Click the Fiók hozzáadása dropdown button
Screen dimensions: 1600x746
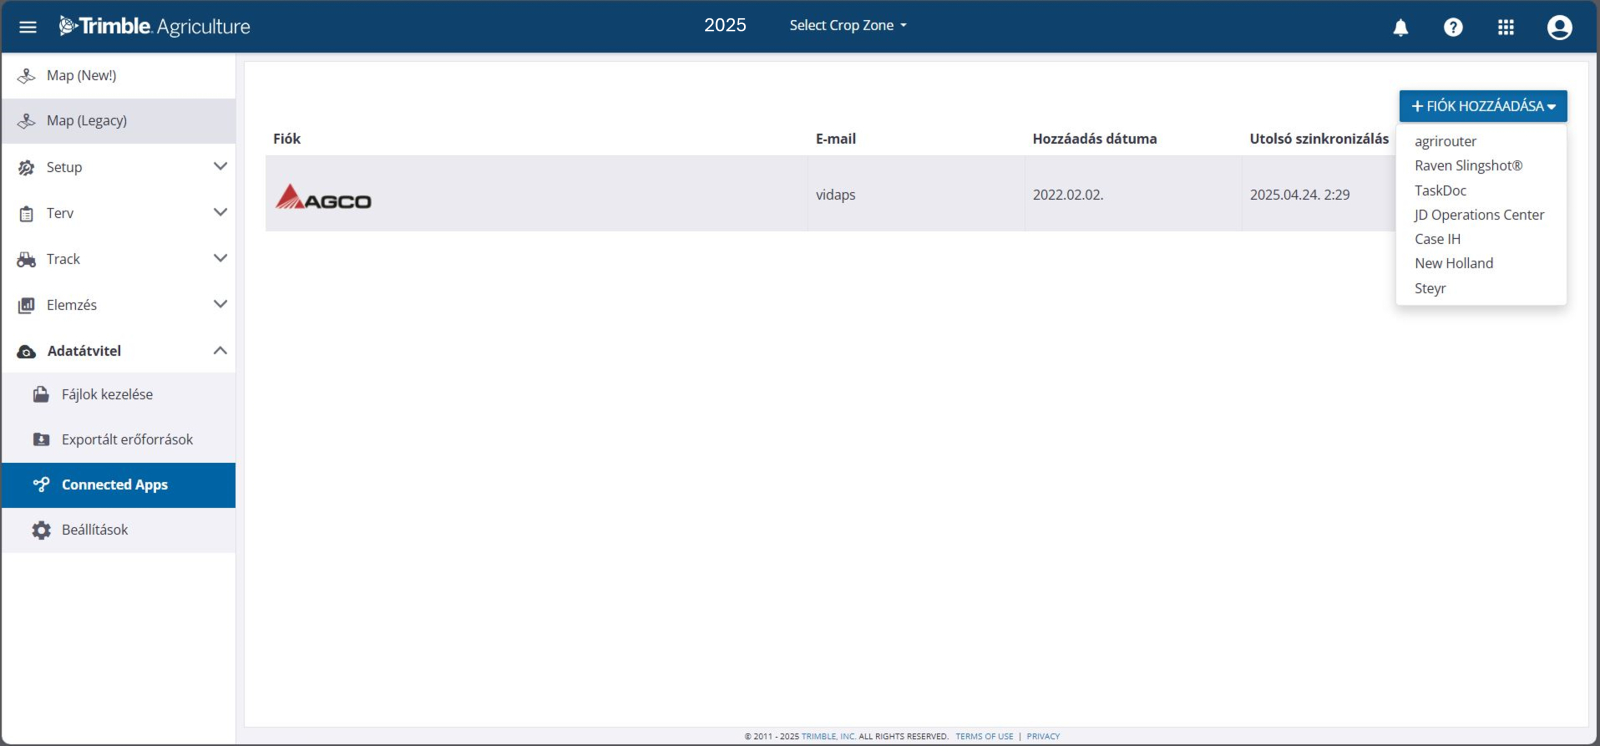[x=1483, y=106]
